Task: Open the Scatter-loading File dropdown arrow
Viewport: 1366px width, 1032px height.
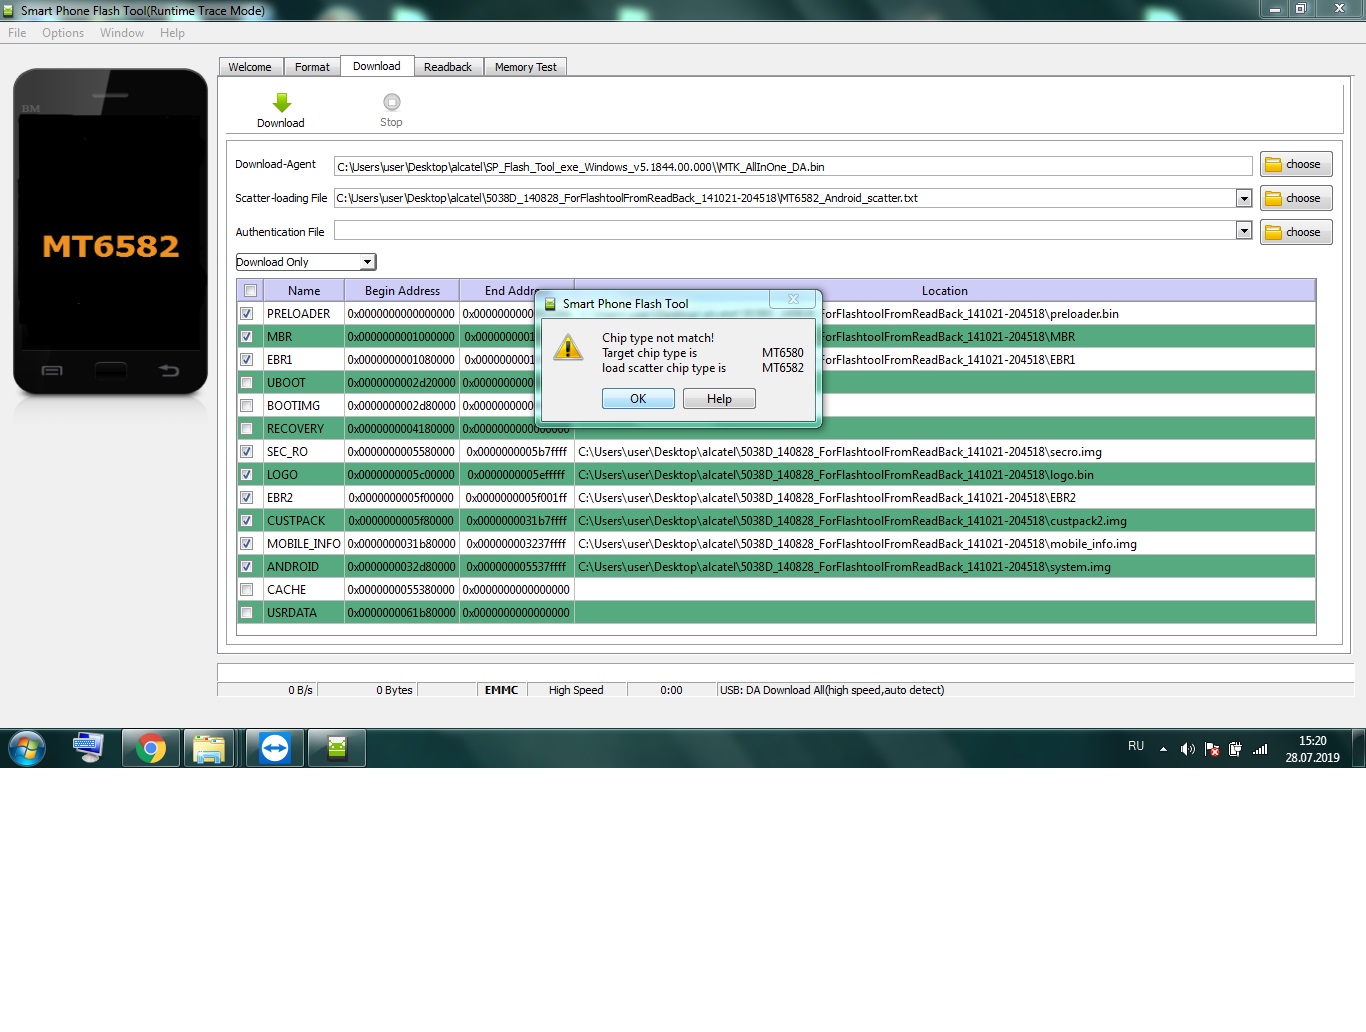Action: tap(1244, 198)
